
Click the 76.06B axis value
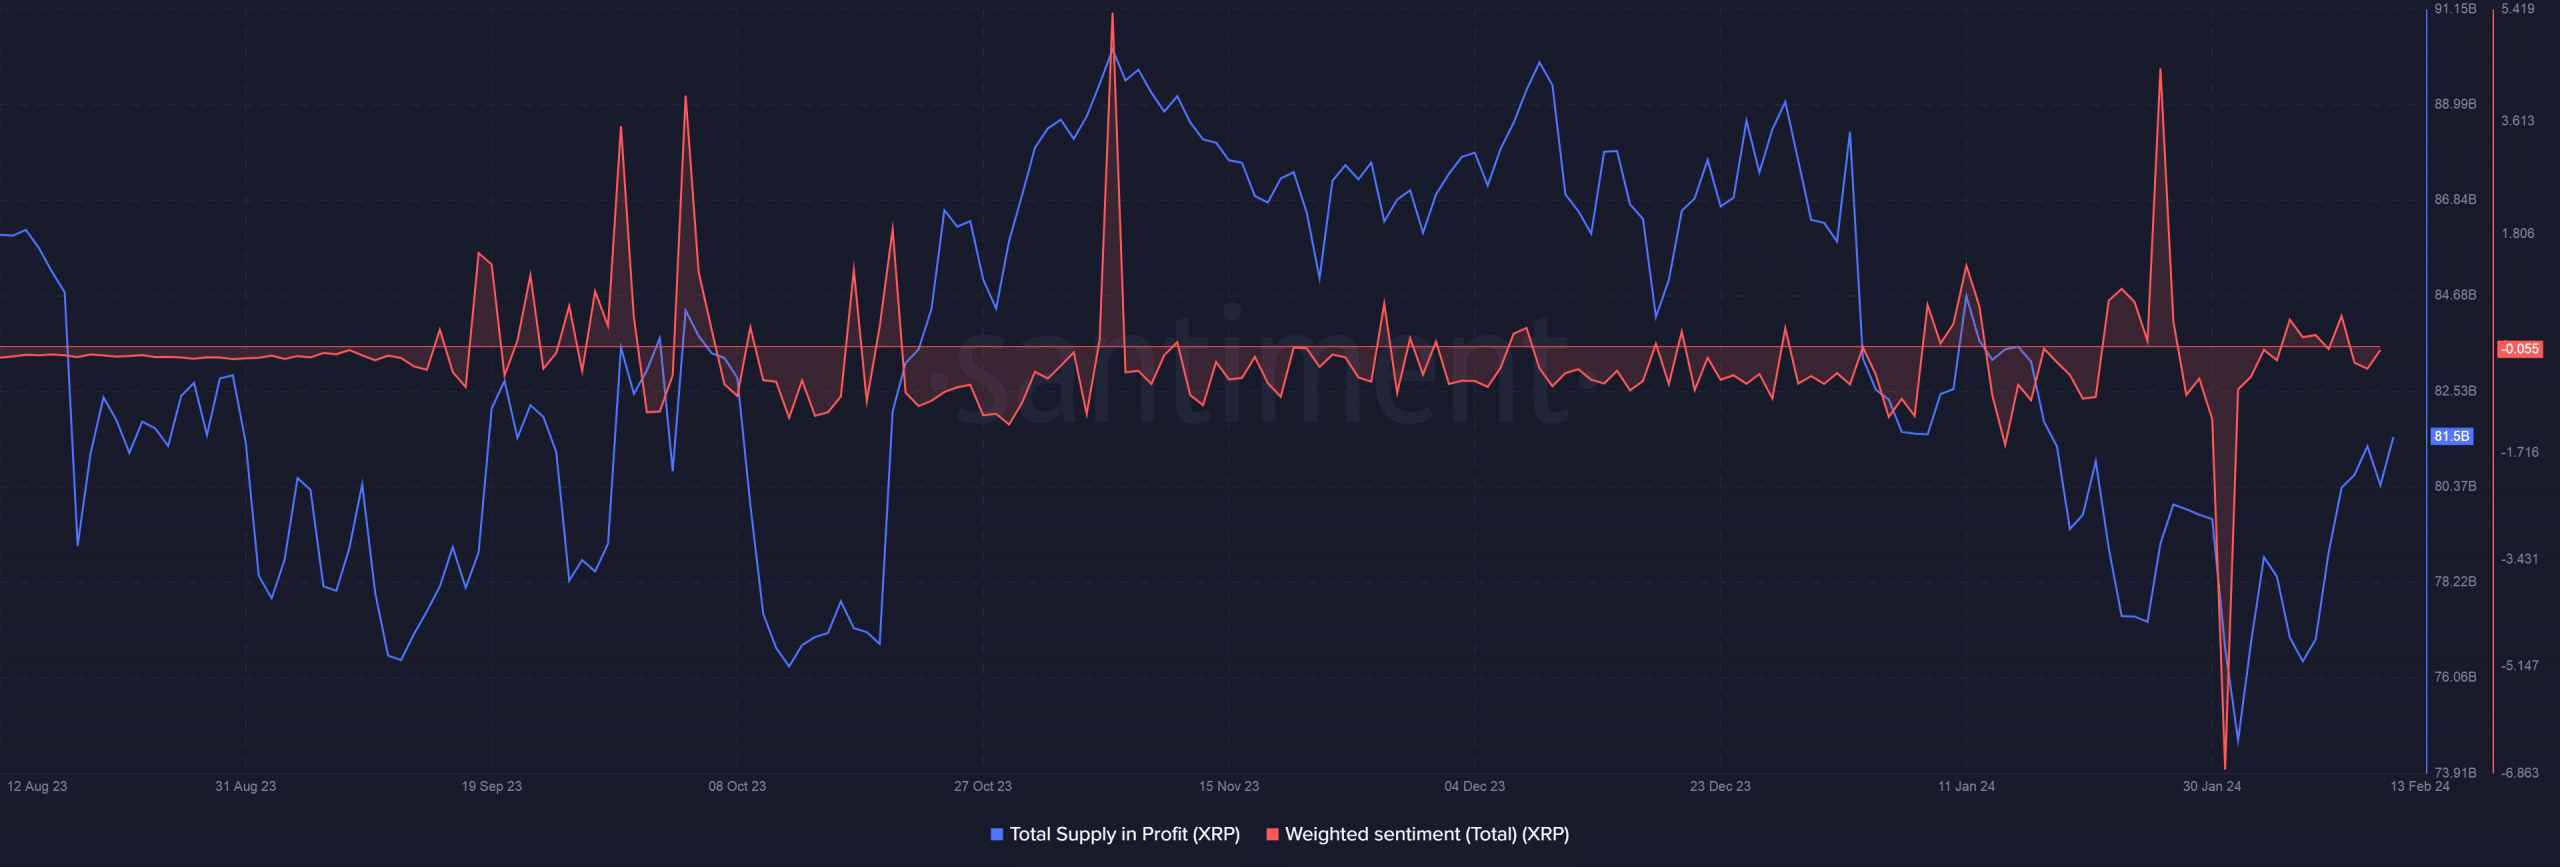click(x=2455, y=677)
